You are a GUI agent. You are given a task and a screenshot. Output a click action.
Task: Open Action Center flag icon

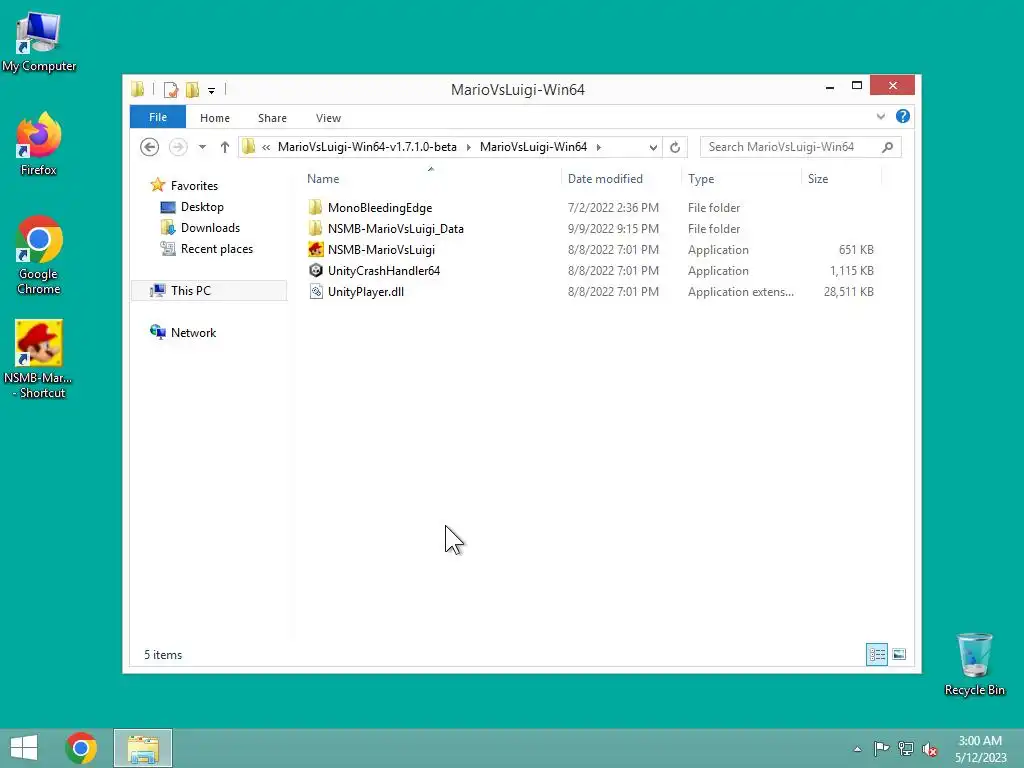tap(881, 748)
